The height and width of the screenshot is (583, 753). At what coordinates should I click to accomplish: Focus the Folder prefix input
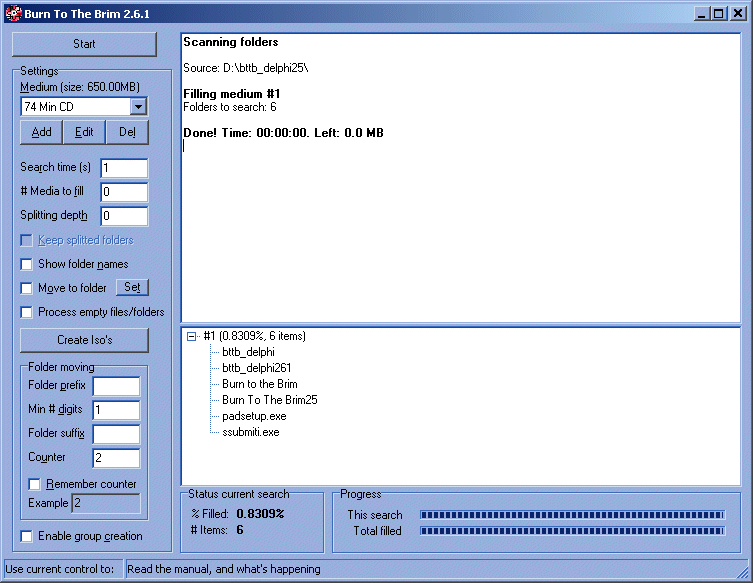(116, 386)
